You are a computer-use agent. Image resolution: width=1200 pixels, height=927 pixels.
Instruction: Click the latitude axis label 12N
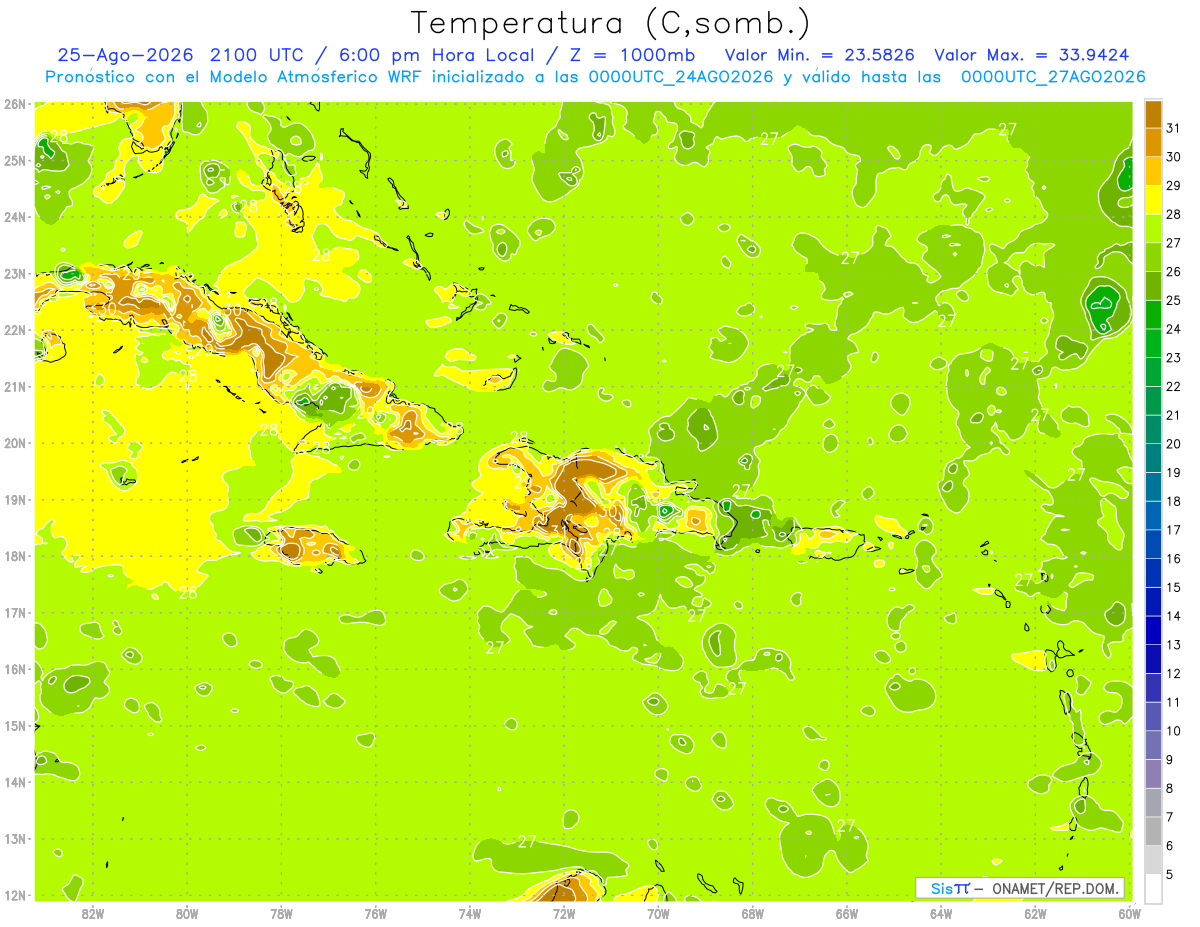15,895
